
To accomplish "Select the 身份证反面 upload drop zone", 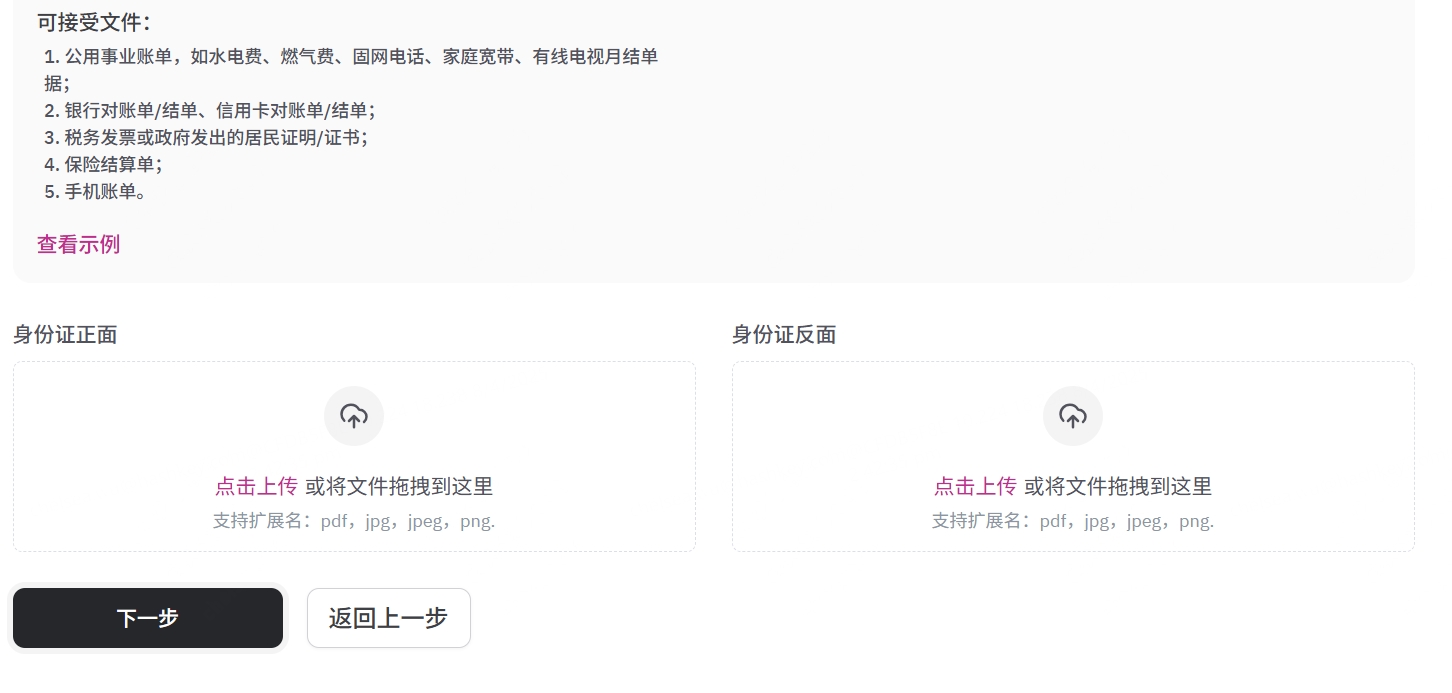I will click(x=1073, y=456).
